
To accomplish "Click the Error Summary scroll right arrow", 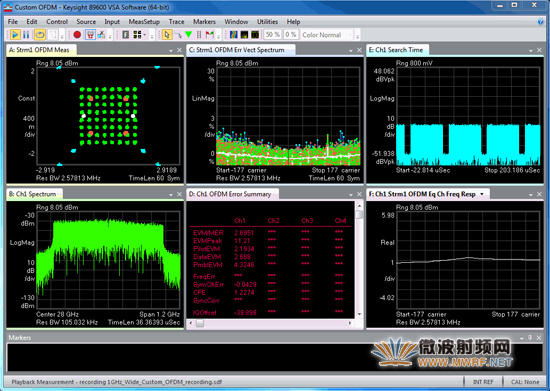I will (350, 323).
